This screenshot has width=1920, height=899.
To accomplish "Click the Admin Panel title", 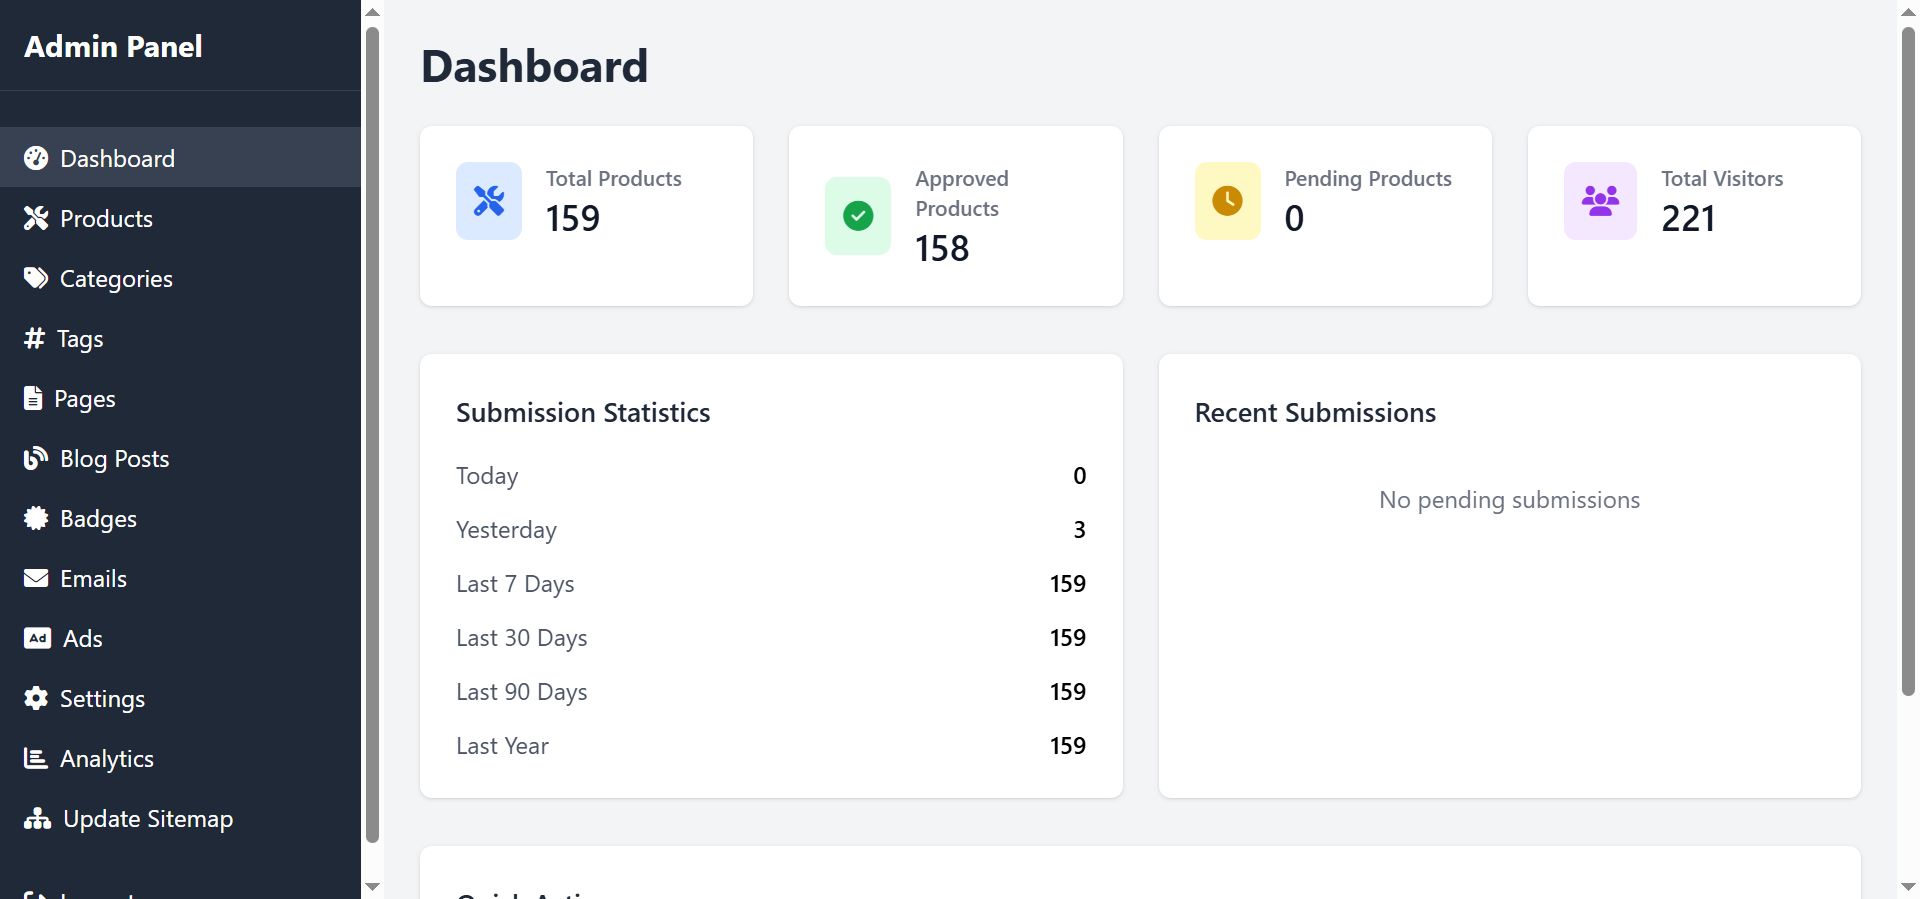I will [x=113, y=46].
